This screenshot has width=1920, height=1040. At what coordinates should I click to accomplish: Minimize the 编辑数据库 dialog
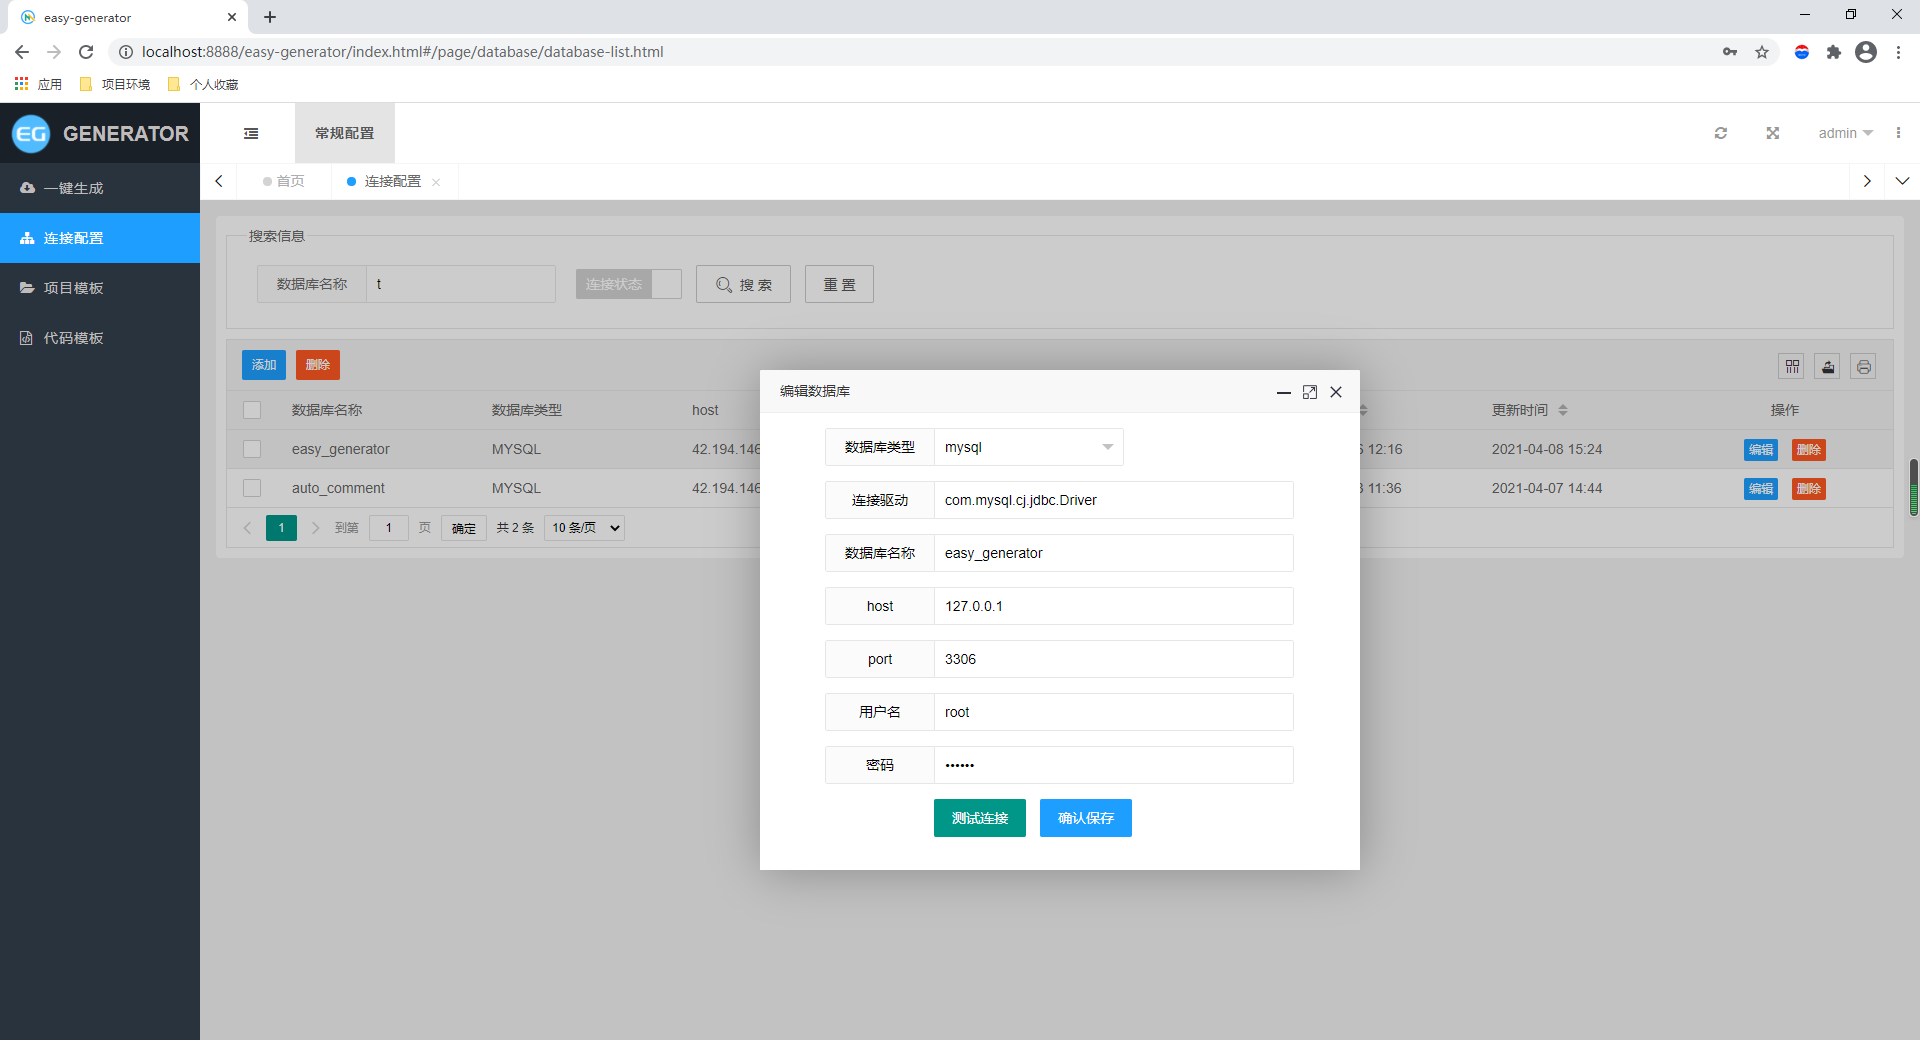1284,392
